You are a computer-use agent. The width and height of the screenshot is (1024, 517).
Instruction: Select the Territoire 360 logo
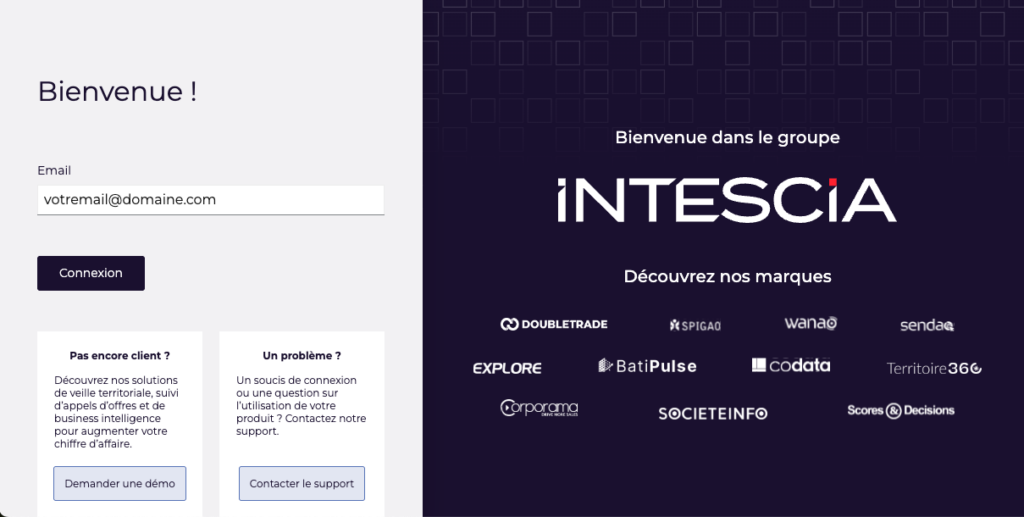934,368
